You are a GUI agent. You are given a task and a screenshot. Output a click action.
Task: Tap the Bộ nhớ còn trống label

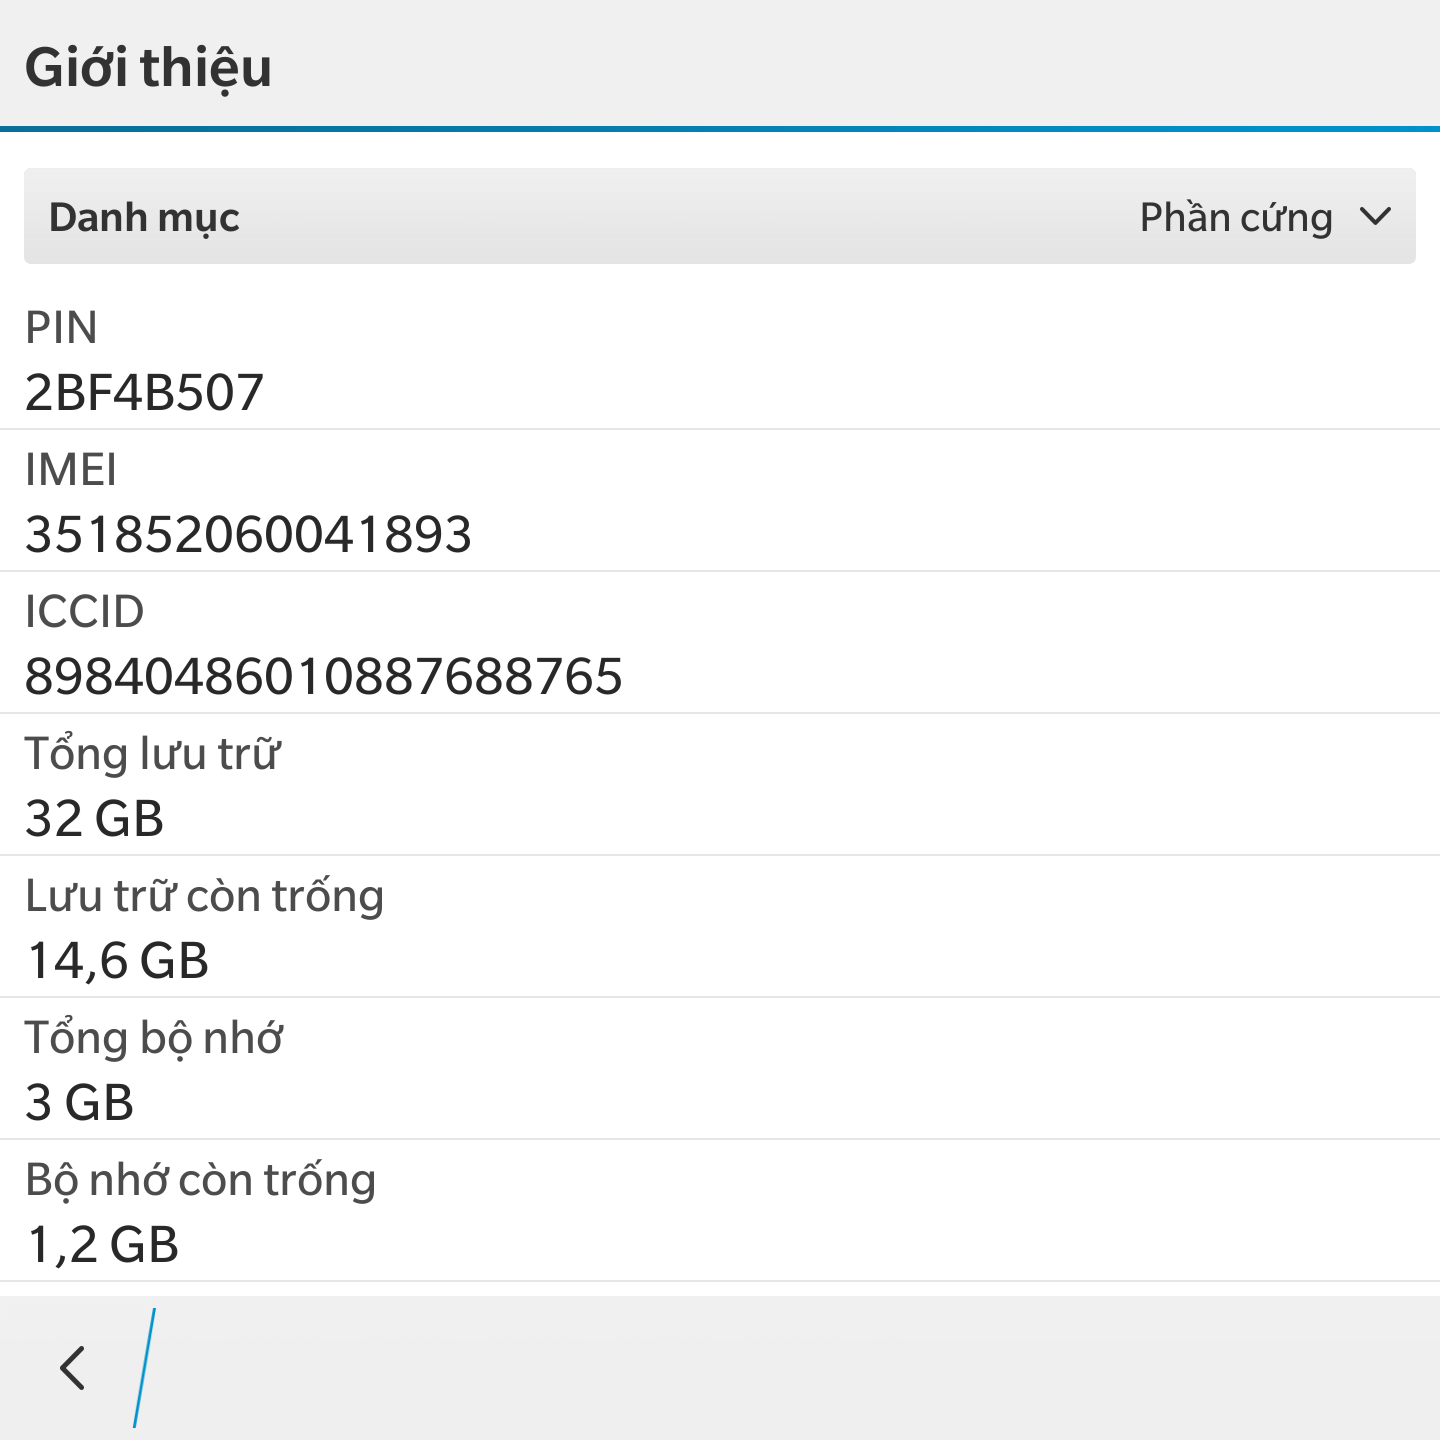(201, 1180)
